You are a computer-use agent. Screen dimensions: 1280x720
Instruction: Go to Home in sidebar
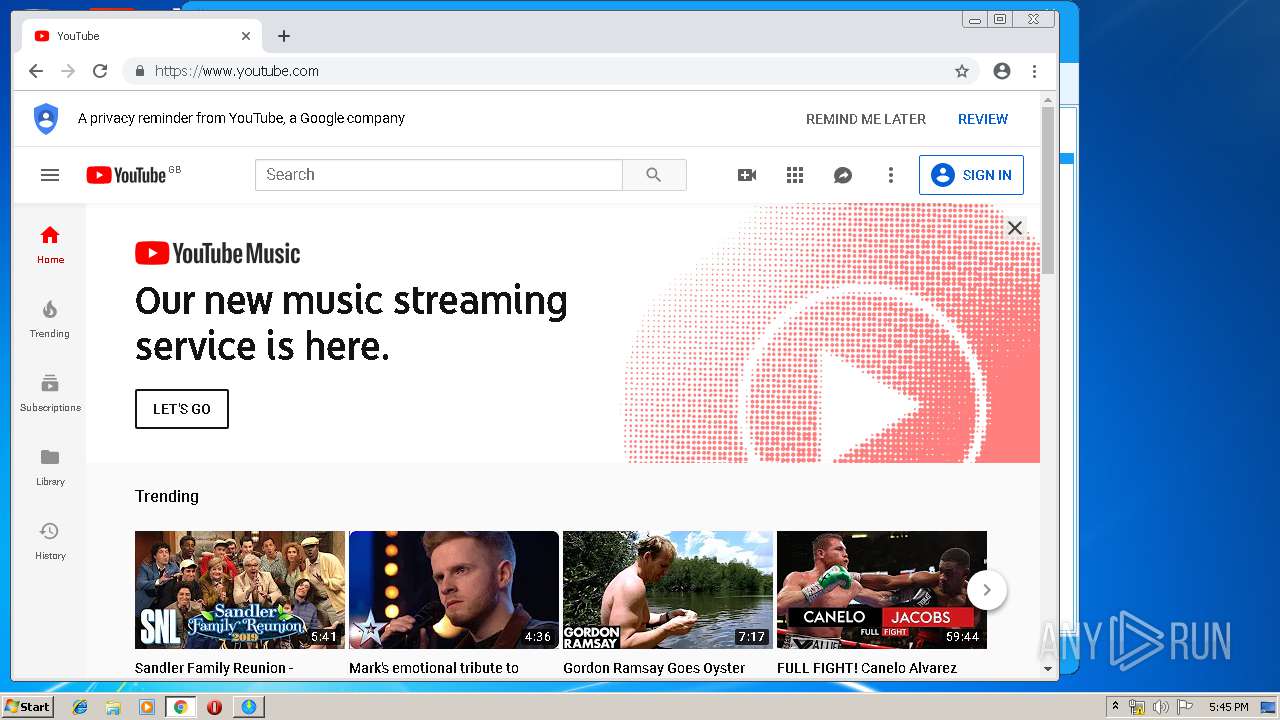click(50, 244)
